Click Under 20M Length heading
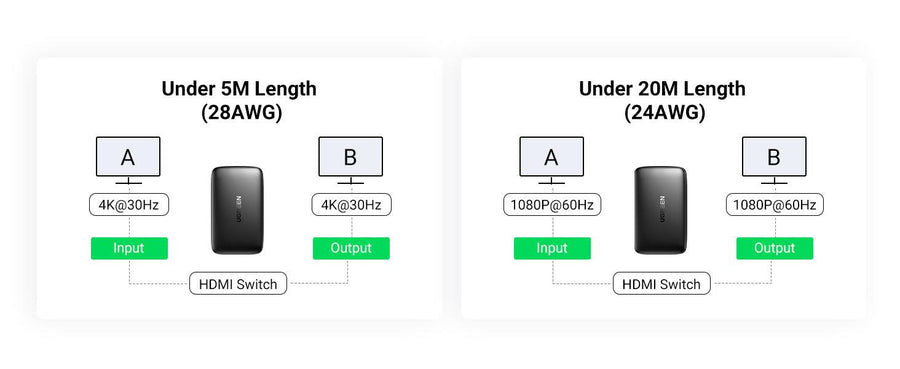The width and height of the screenshot is (900, 369). (662, 89)
